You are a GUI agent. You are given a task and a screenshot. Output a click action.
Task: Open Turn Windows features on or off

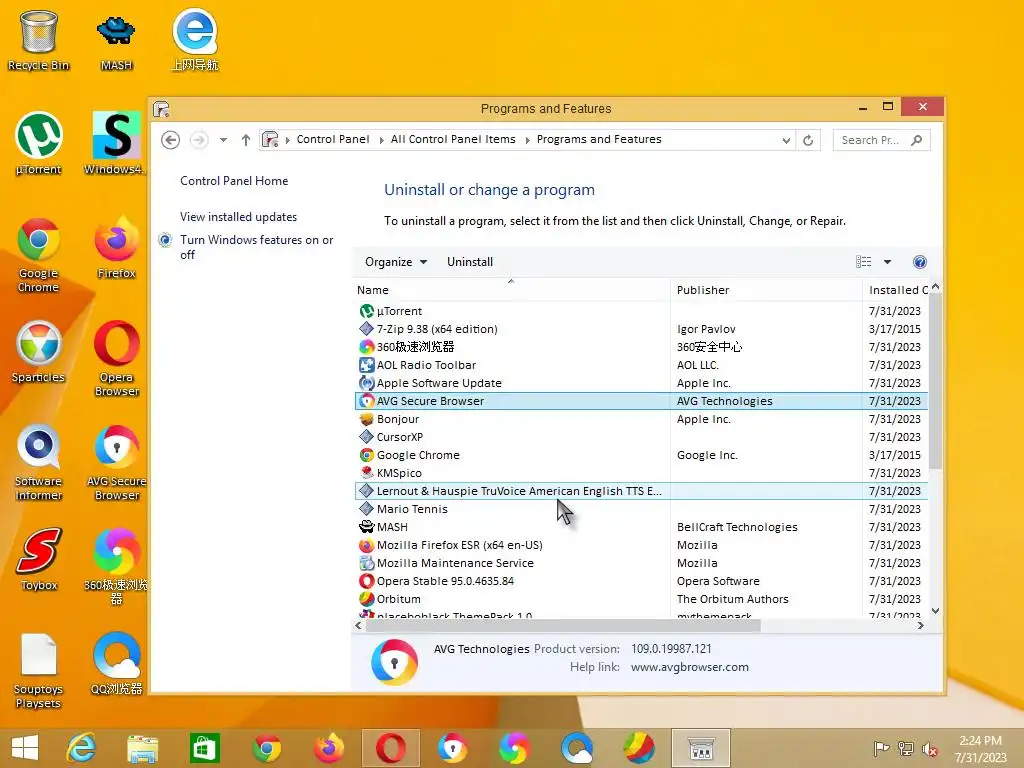coord(256,247)
